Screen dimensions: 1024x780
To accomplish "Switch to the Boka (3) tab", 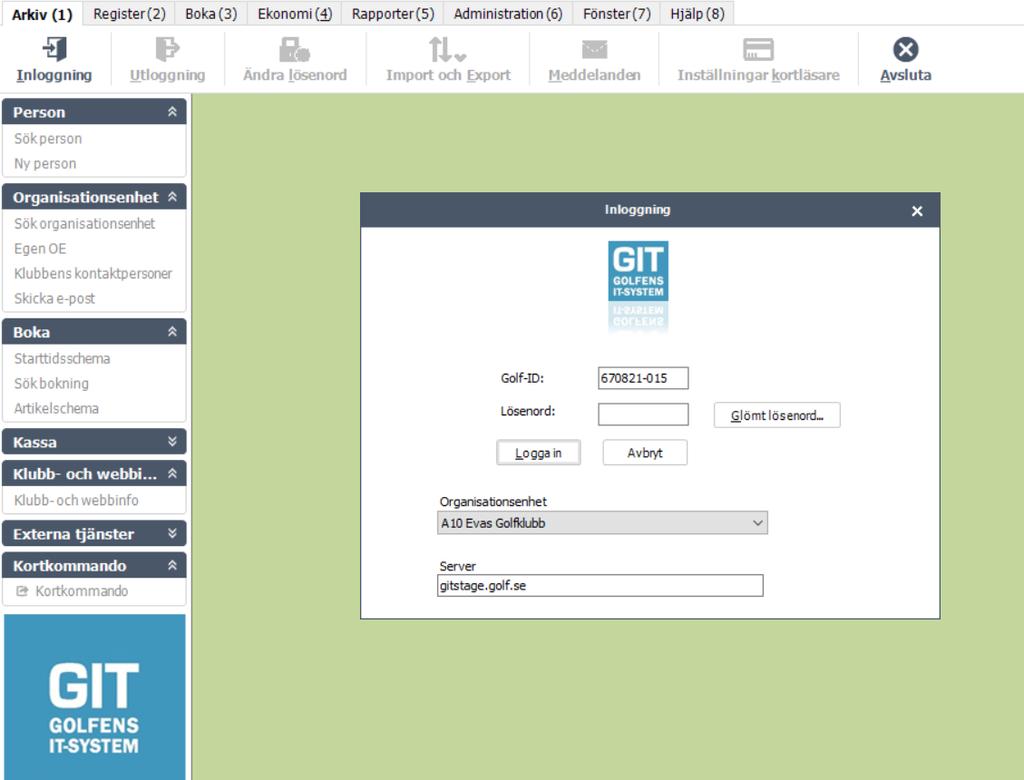I will (211, 14).
